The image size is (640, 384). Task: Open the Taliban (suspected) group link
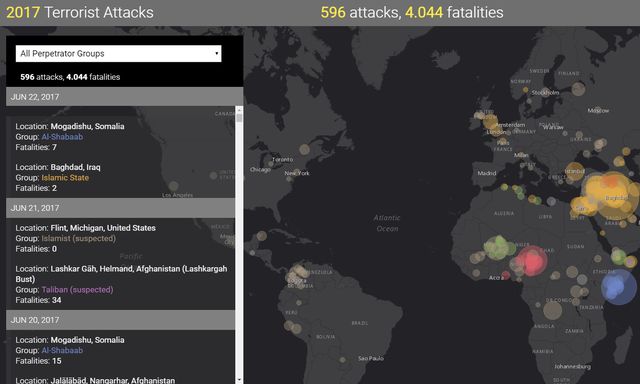pyautogui.click(x=77, y=290)
